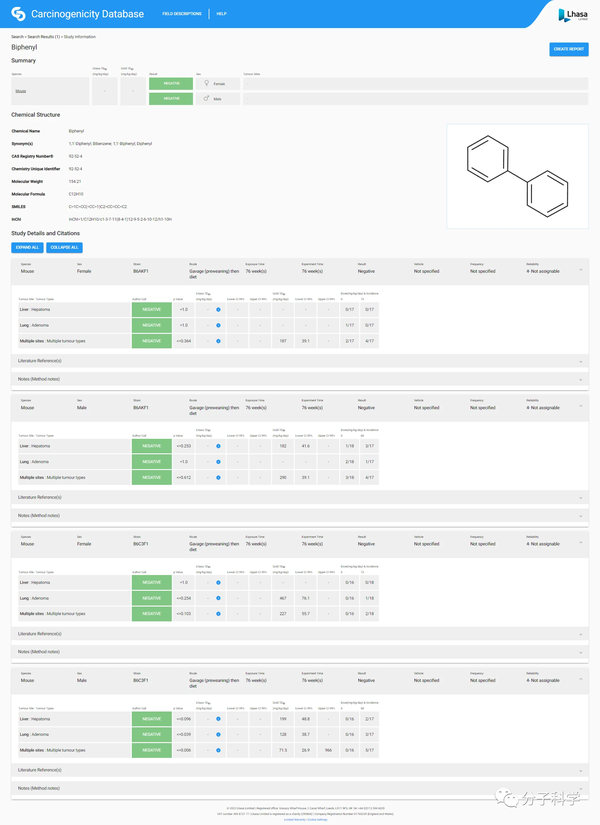600x825 pixels.
Task: Open the Limited Warranty link in footer
Action: (294, 819)
